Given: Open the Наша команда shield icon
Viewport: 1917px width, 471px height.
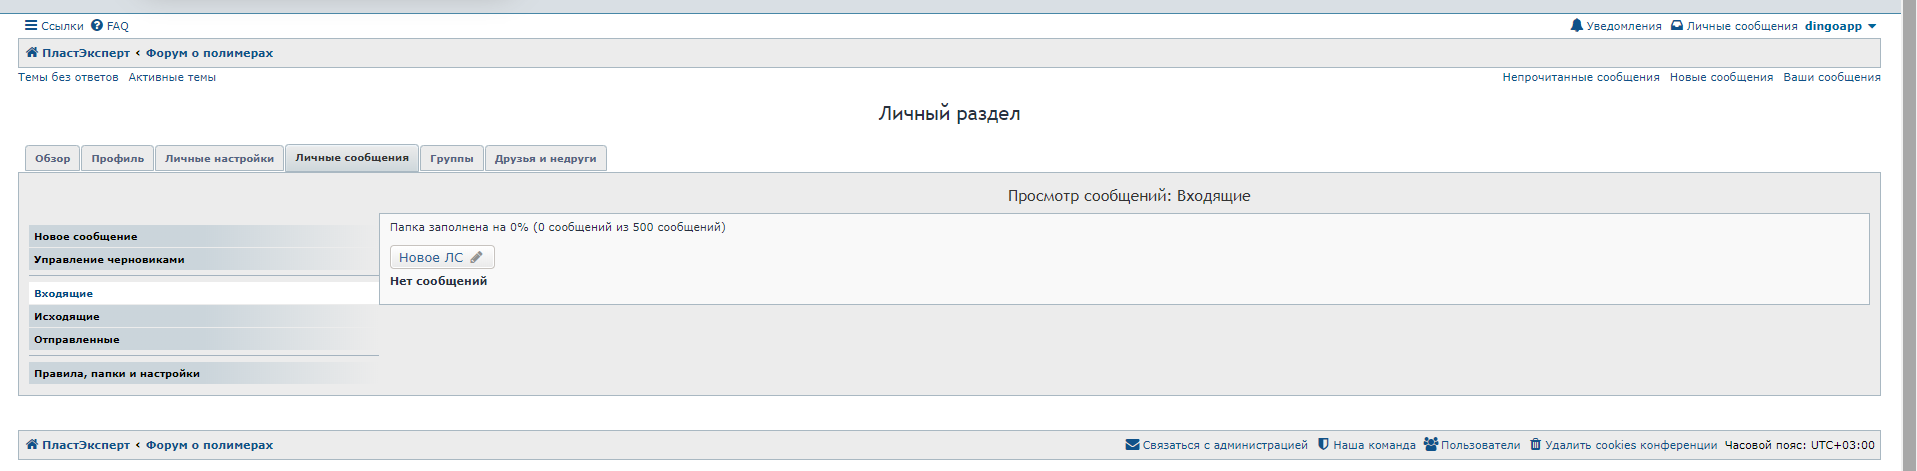Looking at the screenshot, I should [1323, 445].
